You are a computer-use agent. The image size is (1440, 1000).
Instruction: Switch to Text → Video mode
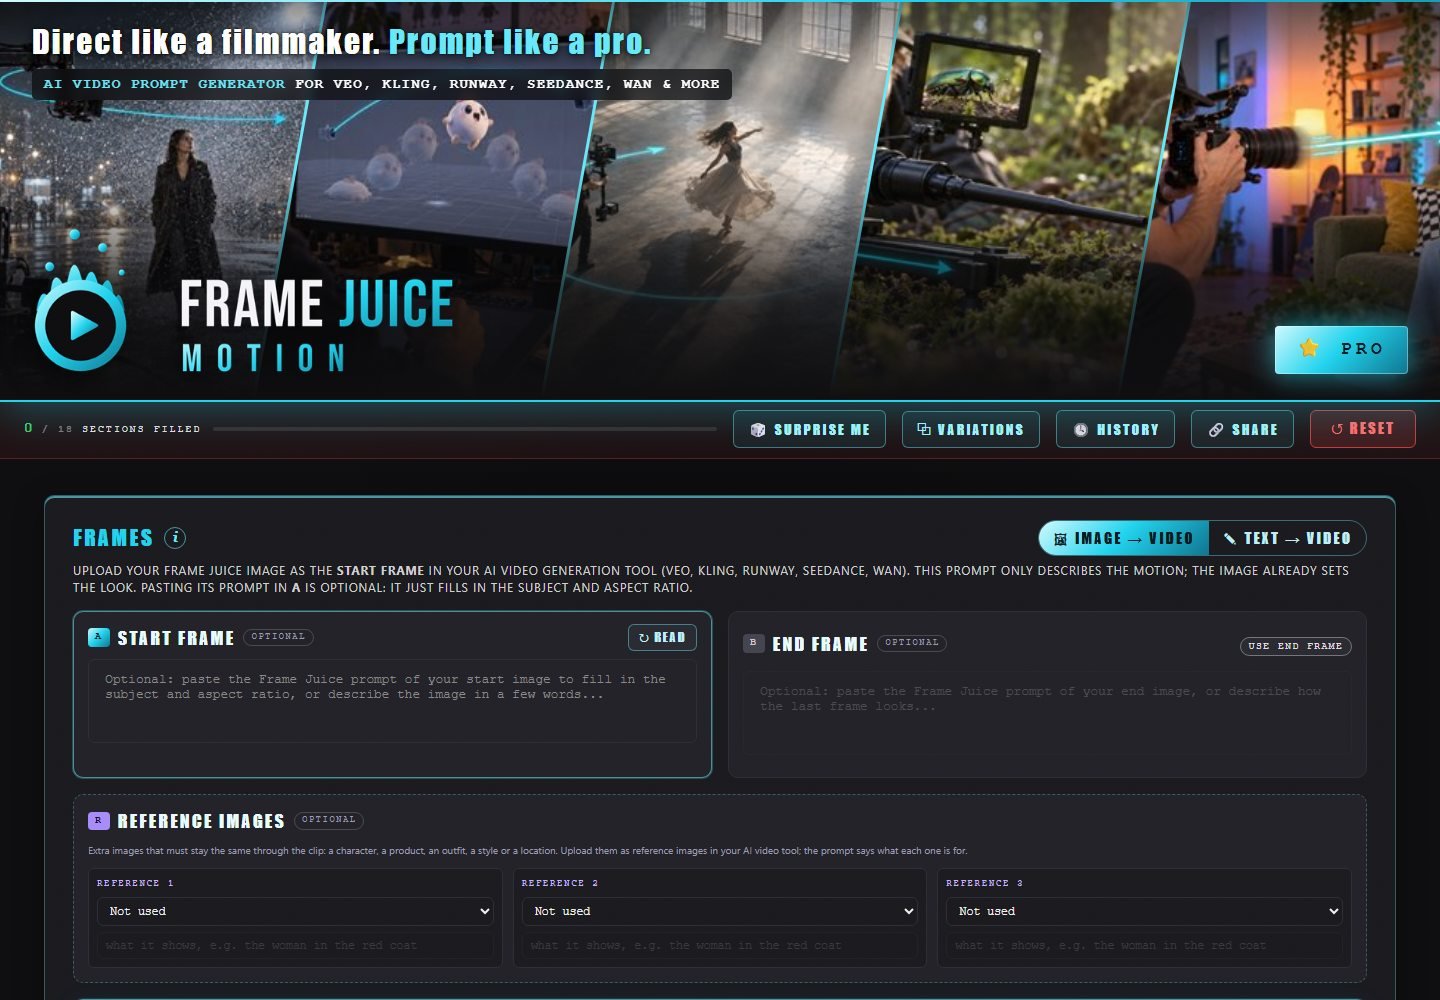[1287, 538]
